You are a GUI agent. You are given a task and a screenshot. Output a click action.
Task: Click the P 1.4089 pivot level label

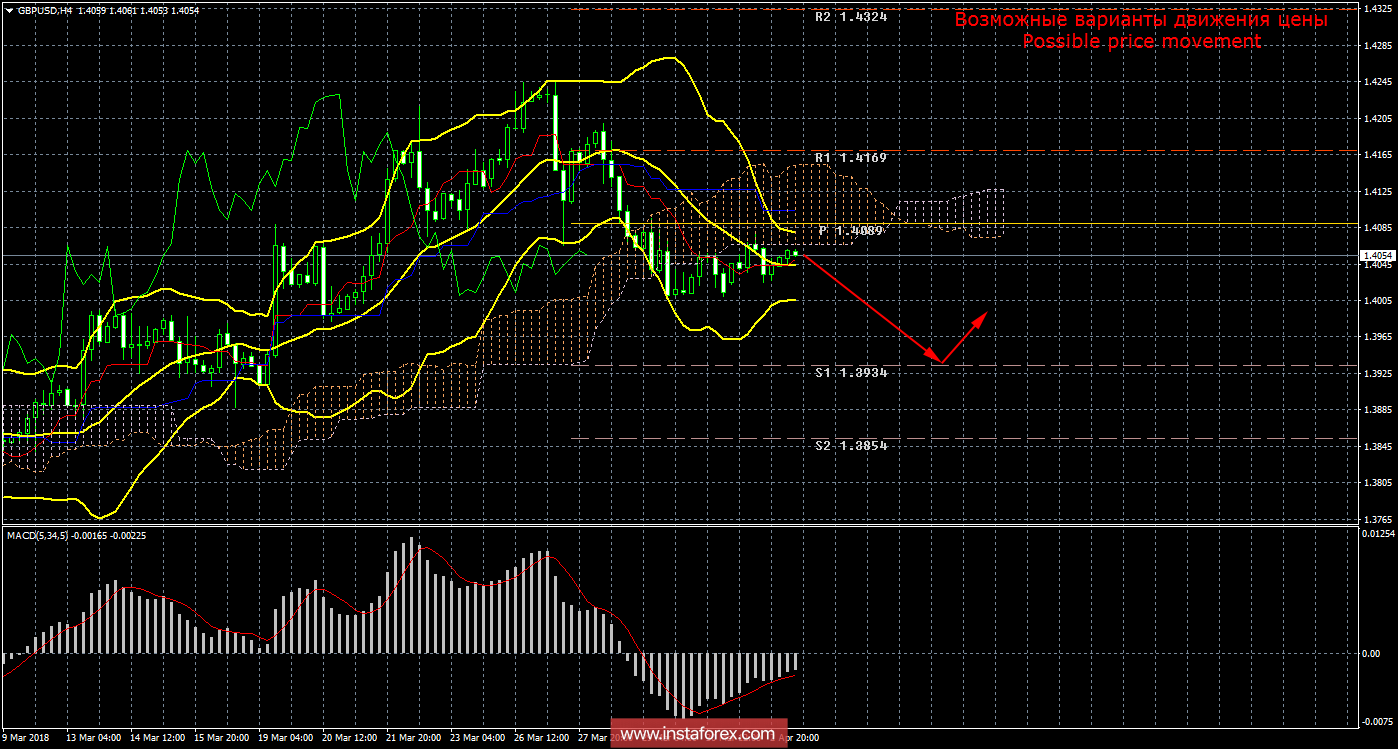tap(850, 231)
